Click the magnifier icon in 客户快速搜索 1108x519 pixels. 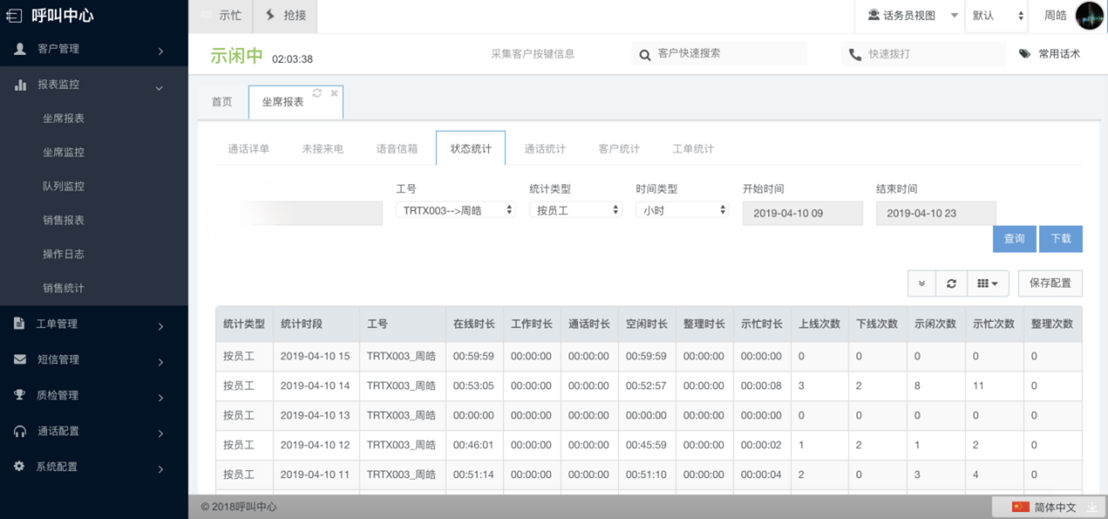click(645, 55)
